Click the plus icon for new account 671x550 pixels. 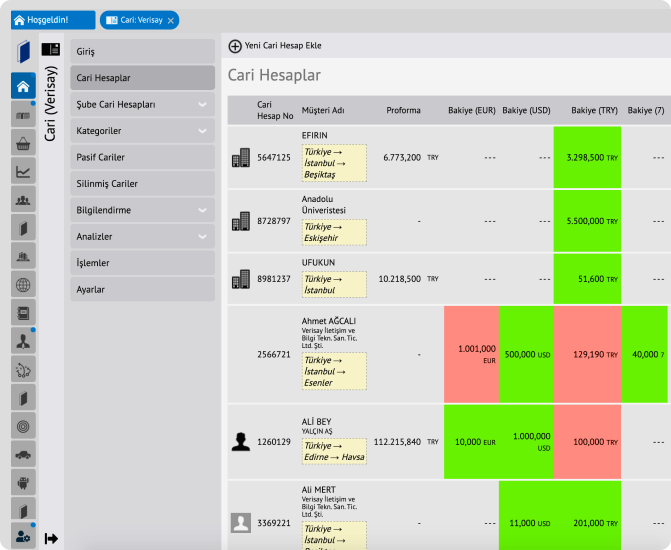pyautogui.click(x=235, y=46)
